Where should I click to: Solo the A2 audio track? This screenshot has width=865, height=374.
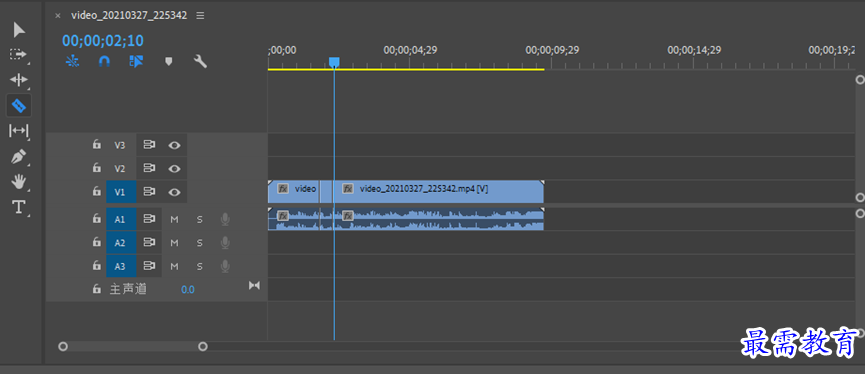pos(200,243)
